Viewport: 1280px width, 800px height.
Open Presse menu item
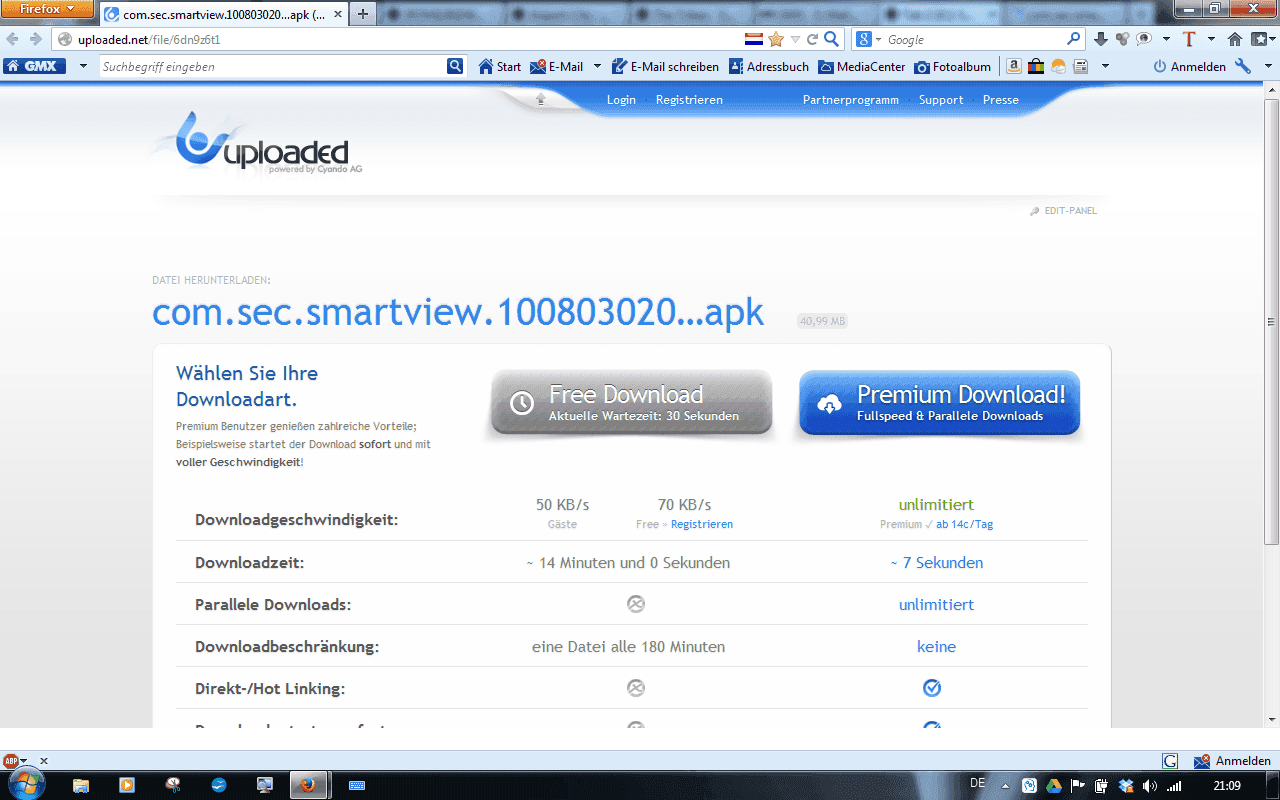[x=1000, y=100]
